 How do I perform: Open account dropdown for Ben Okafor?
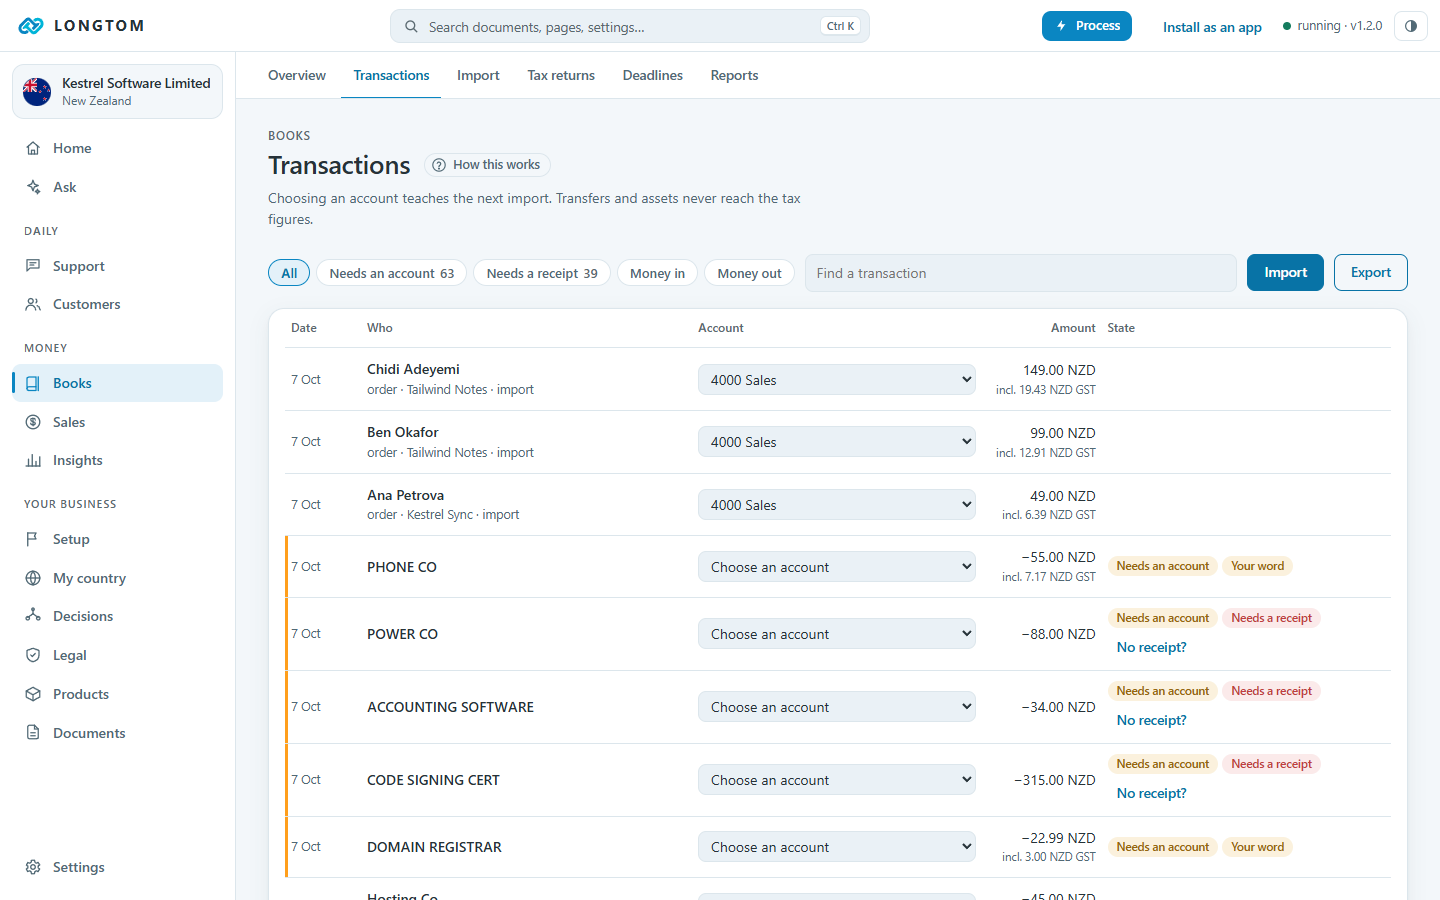click(836, 442)
